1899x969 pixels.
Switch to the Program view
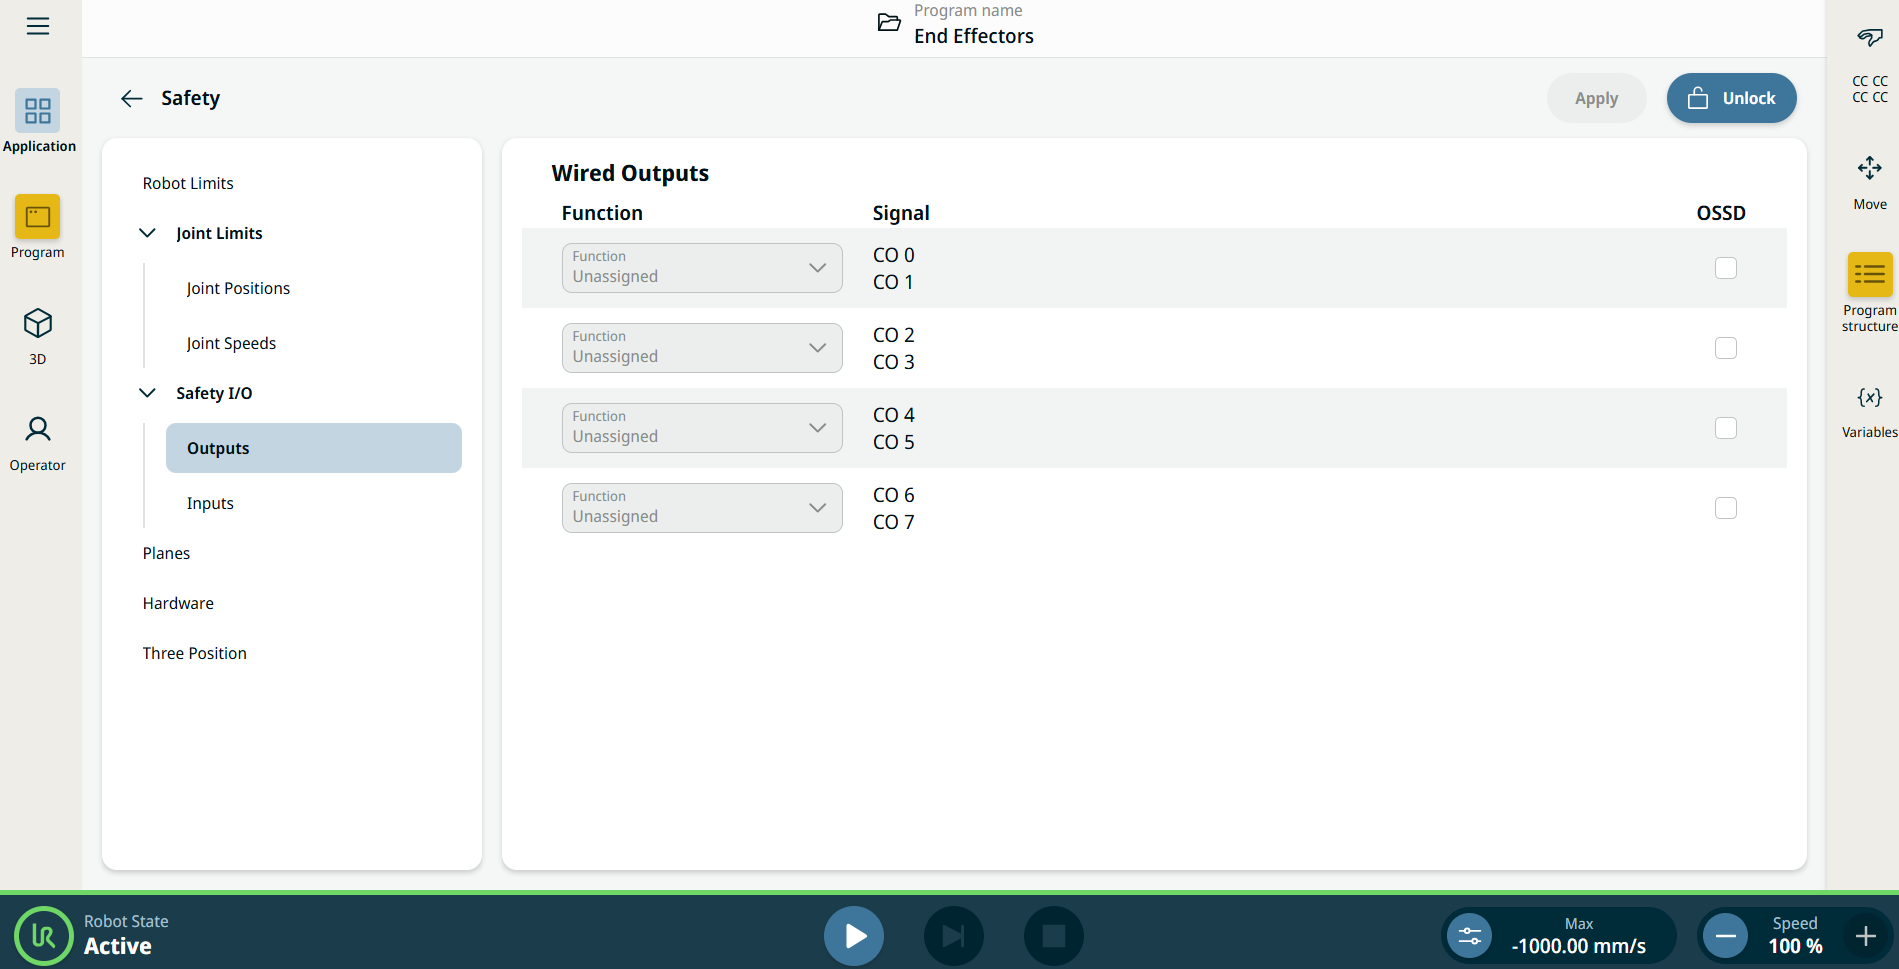(x=38, y=227)
